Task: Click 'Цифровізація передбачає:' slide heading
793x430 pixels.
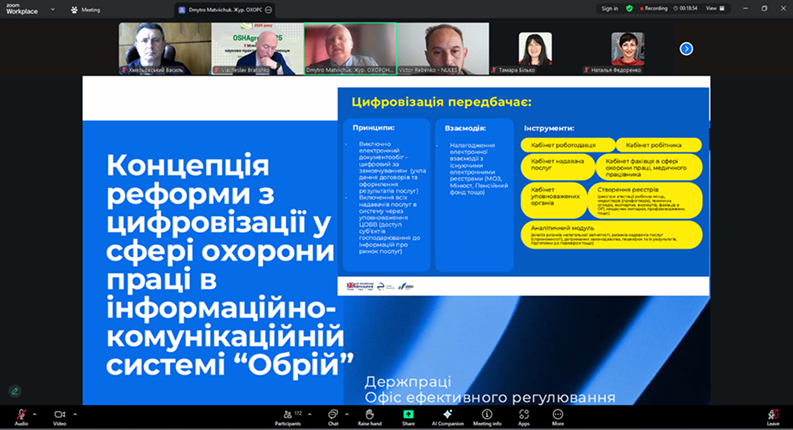Action: click(x=442, y=102)
